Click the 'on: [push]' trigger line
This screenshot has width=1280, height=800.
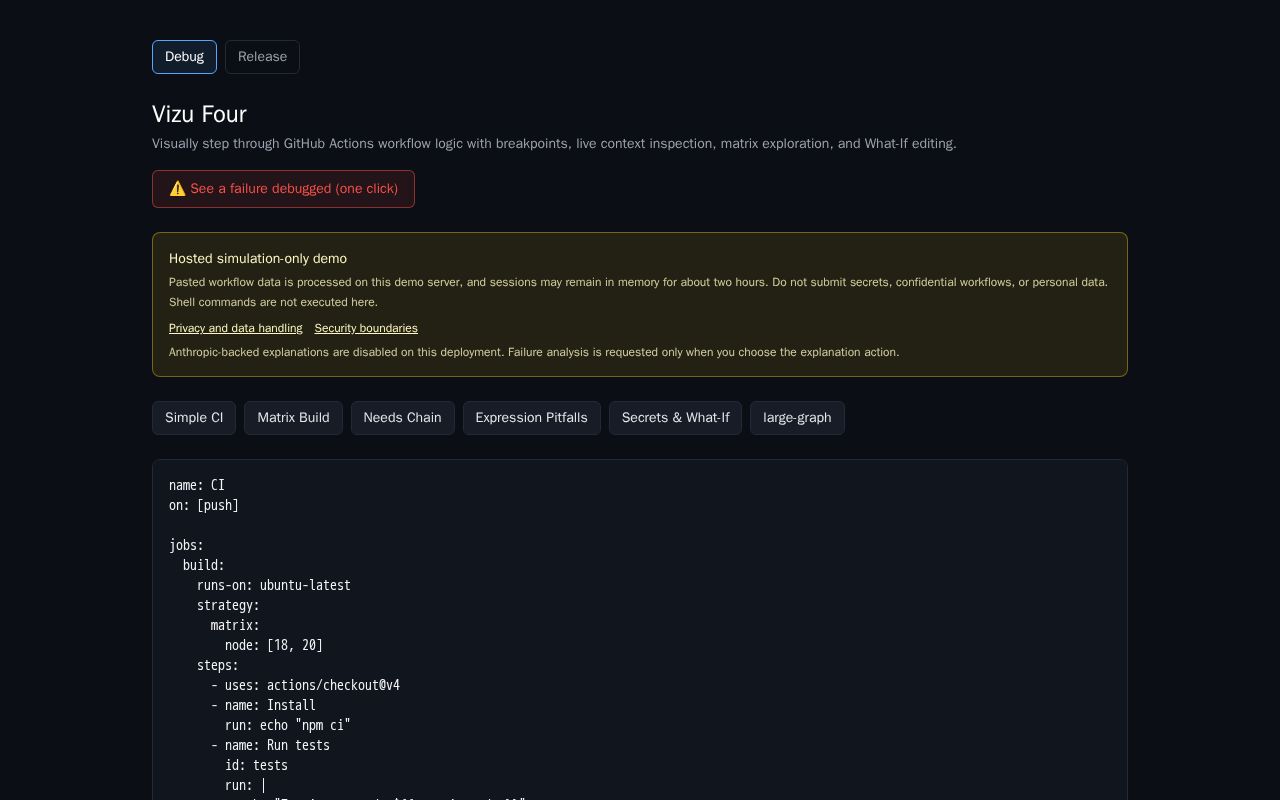click(204, 505)
